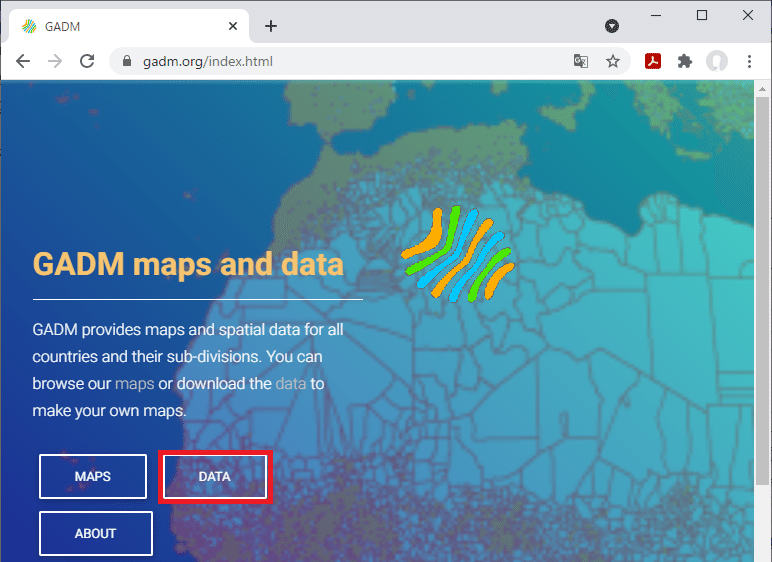Minimize the Chrome window
The image size is (772, 562).
(x=656, y=15)
